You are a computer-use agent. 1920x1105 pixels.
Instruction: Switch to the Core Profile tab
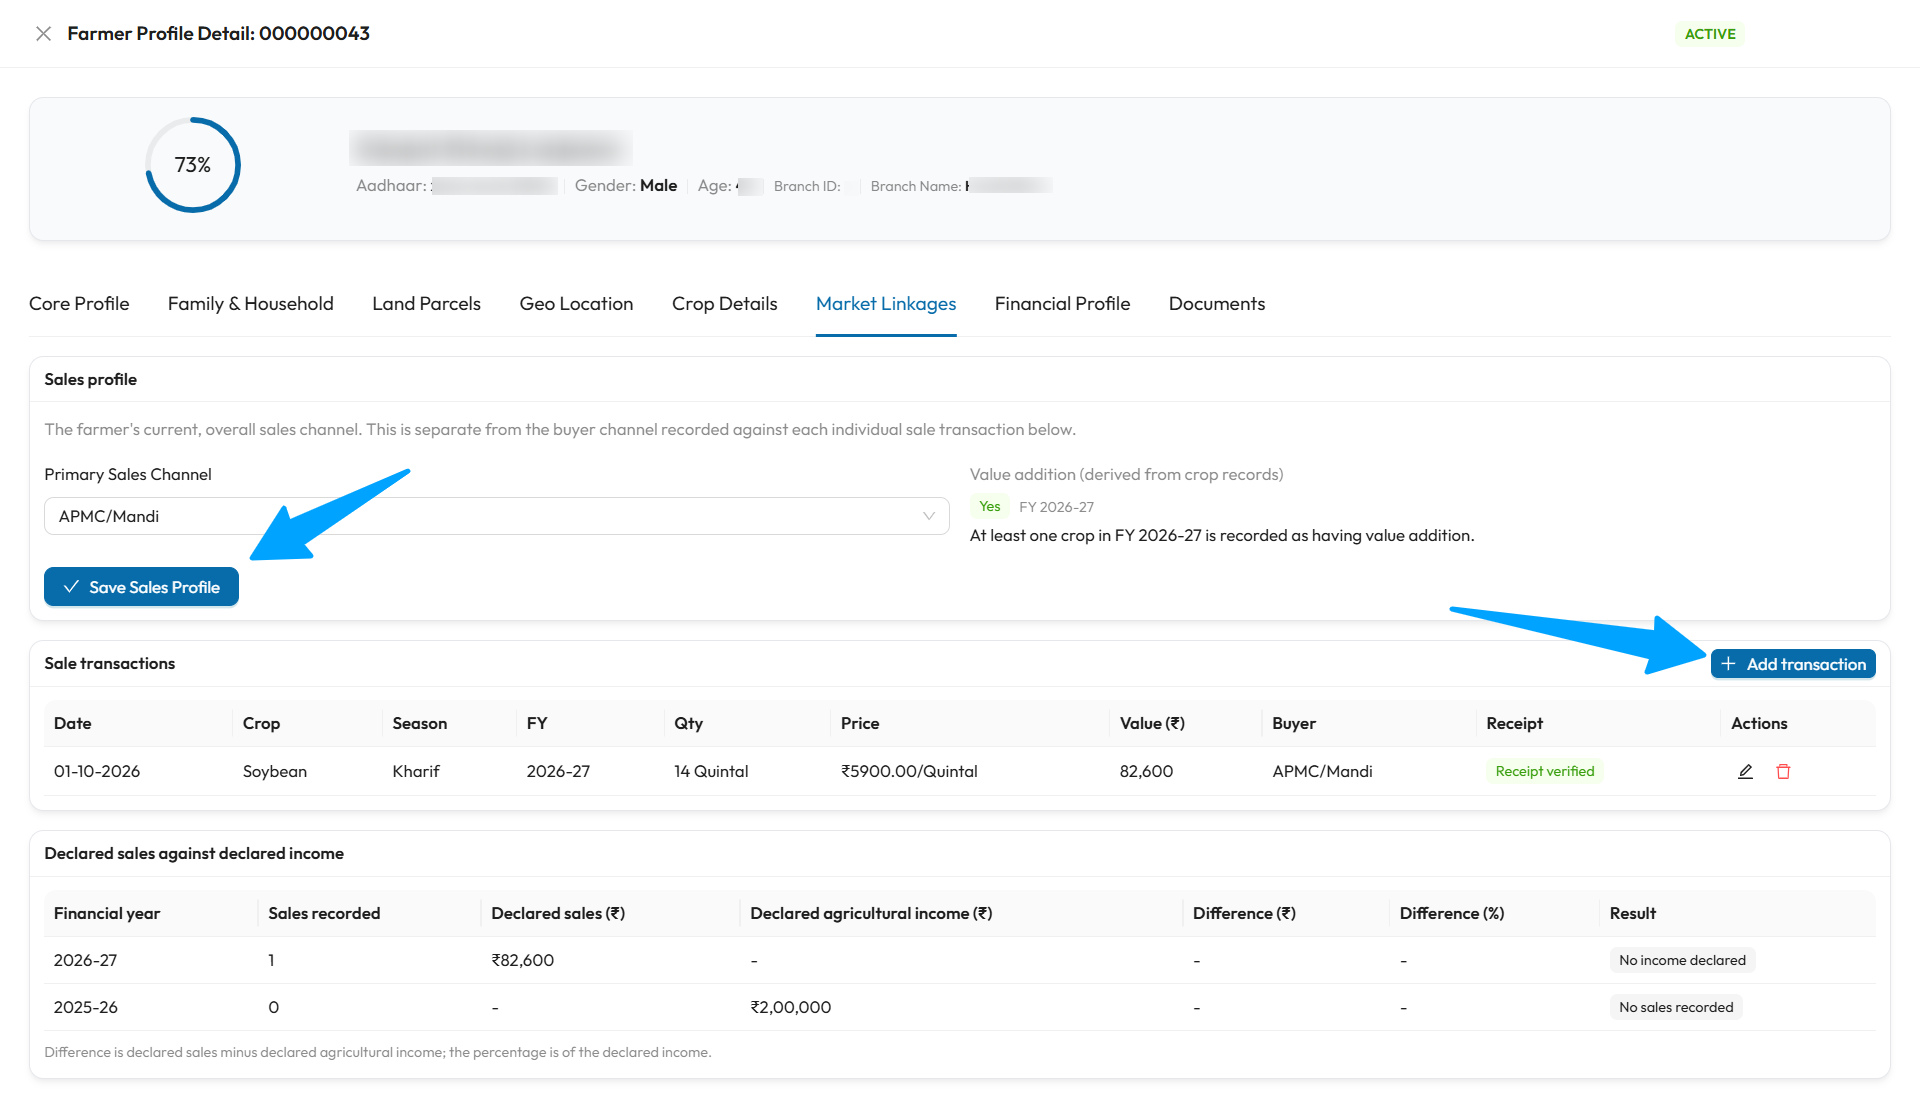tap(79, 304)
